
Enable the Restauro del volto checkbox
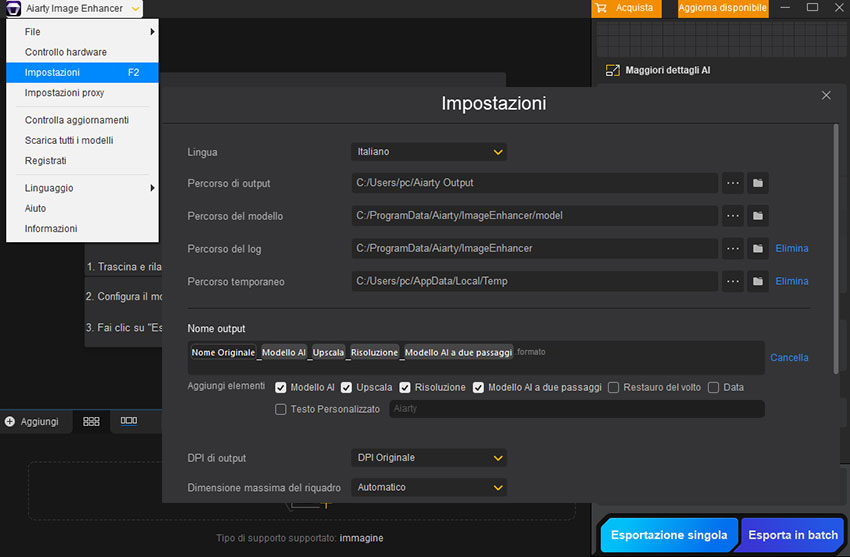[613, 387]
